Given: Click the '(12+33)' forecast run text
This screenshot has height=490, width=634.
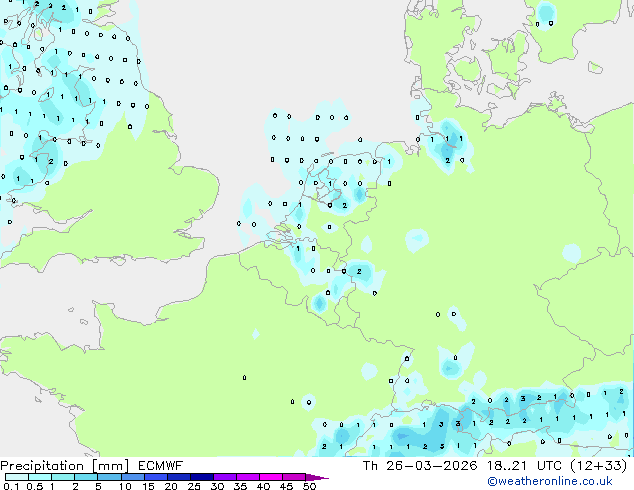Looking at the screenshot, I should click(x=598, y=466).
